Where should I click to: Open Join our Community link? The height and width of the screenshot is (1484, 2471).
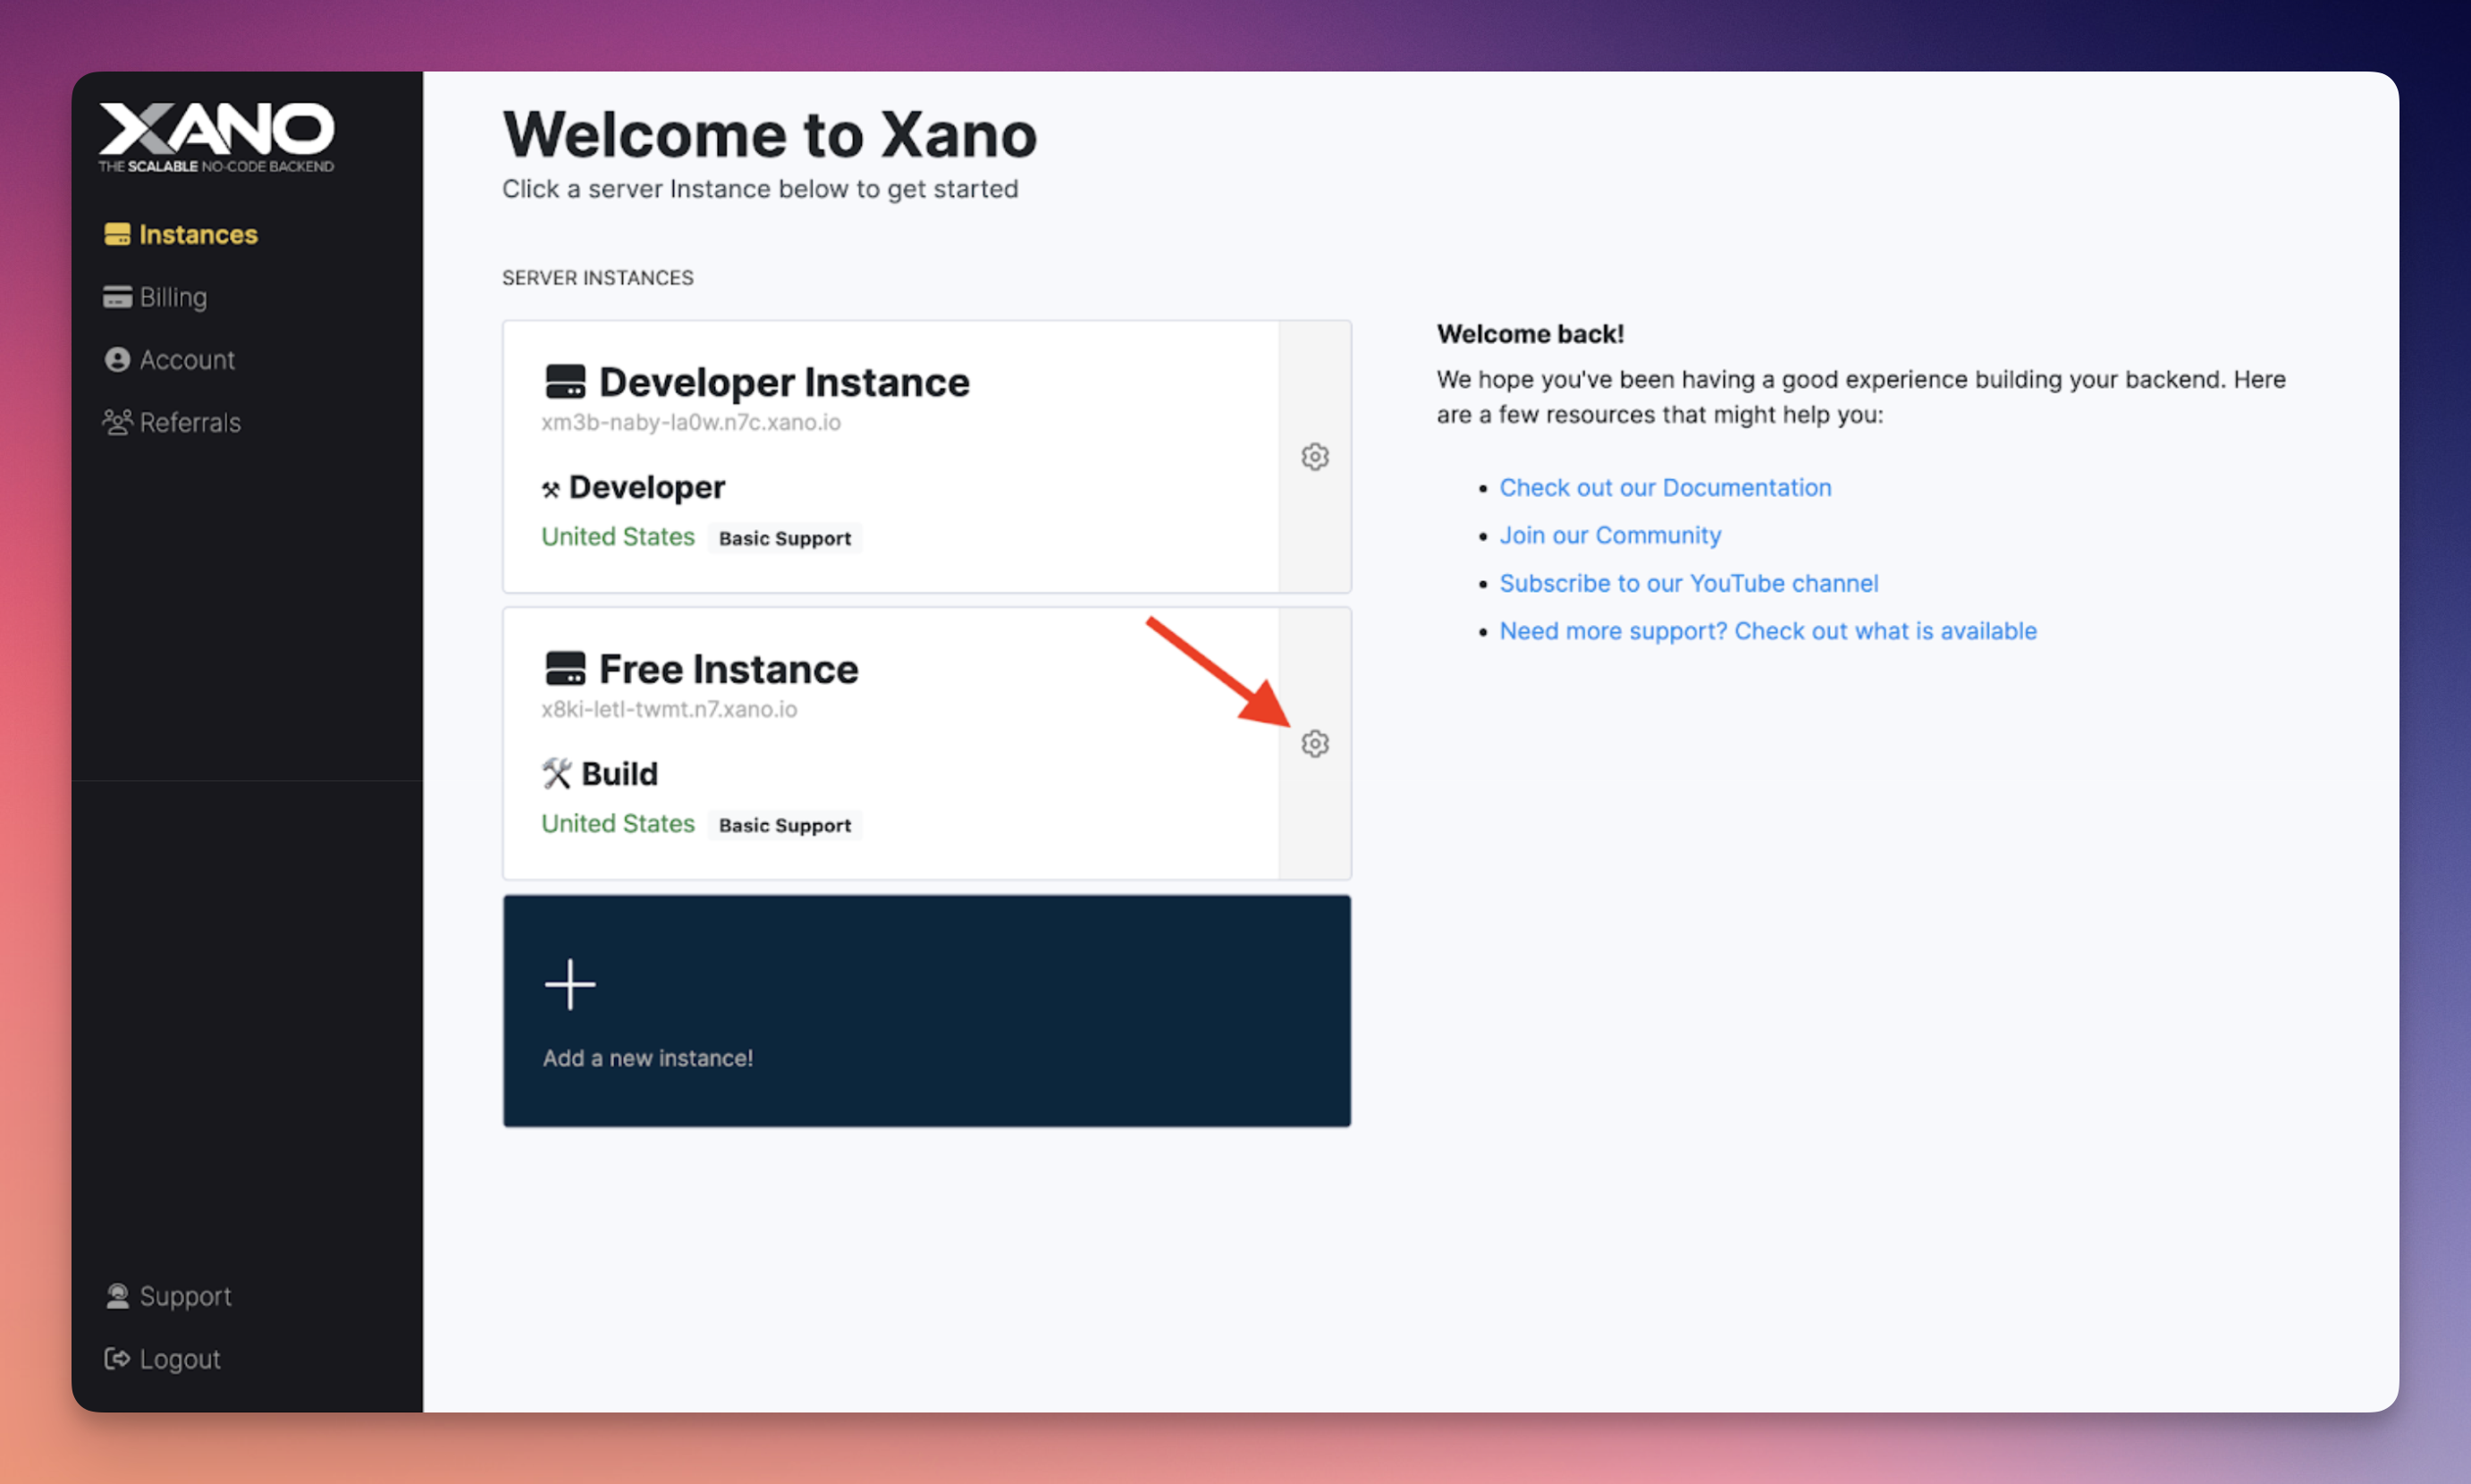click(1610, 535)
